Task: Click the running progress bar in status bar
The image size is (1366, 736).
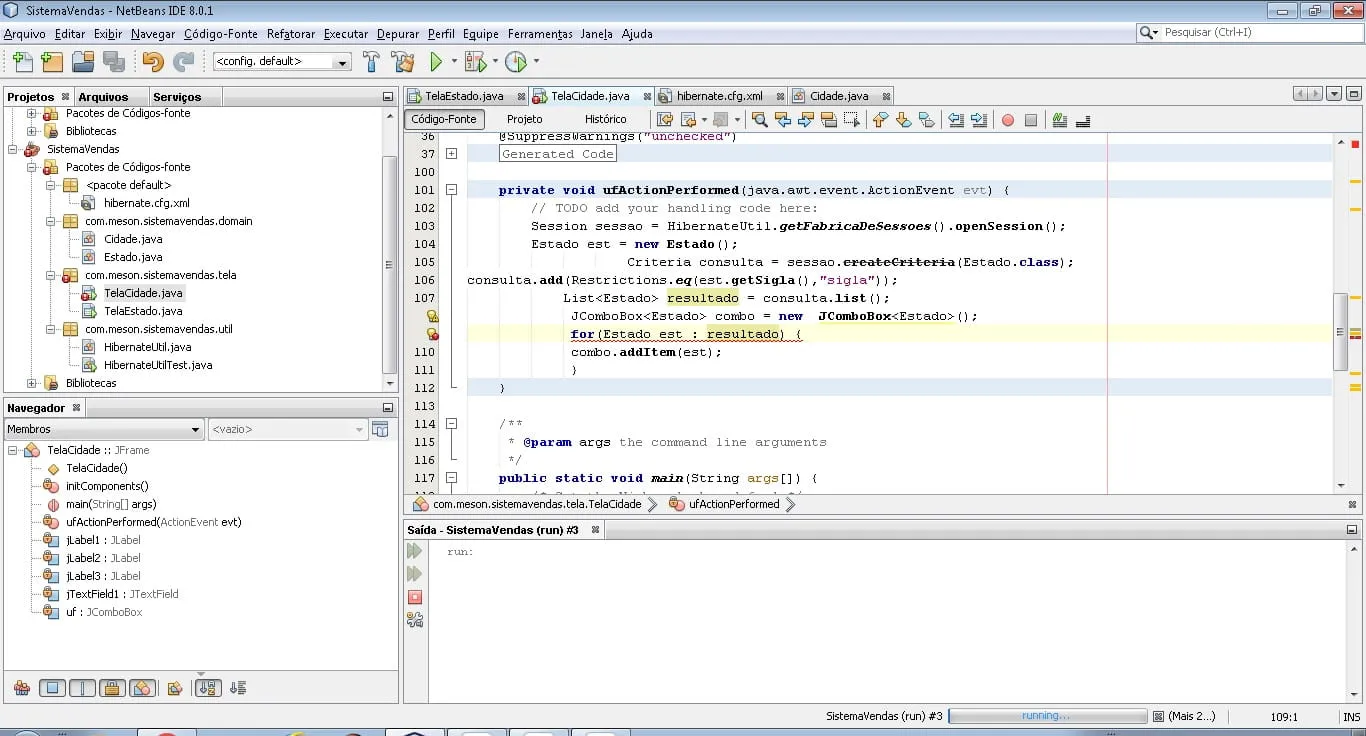Action: [1046, 716]
